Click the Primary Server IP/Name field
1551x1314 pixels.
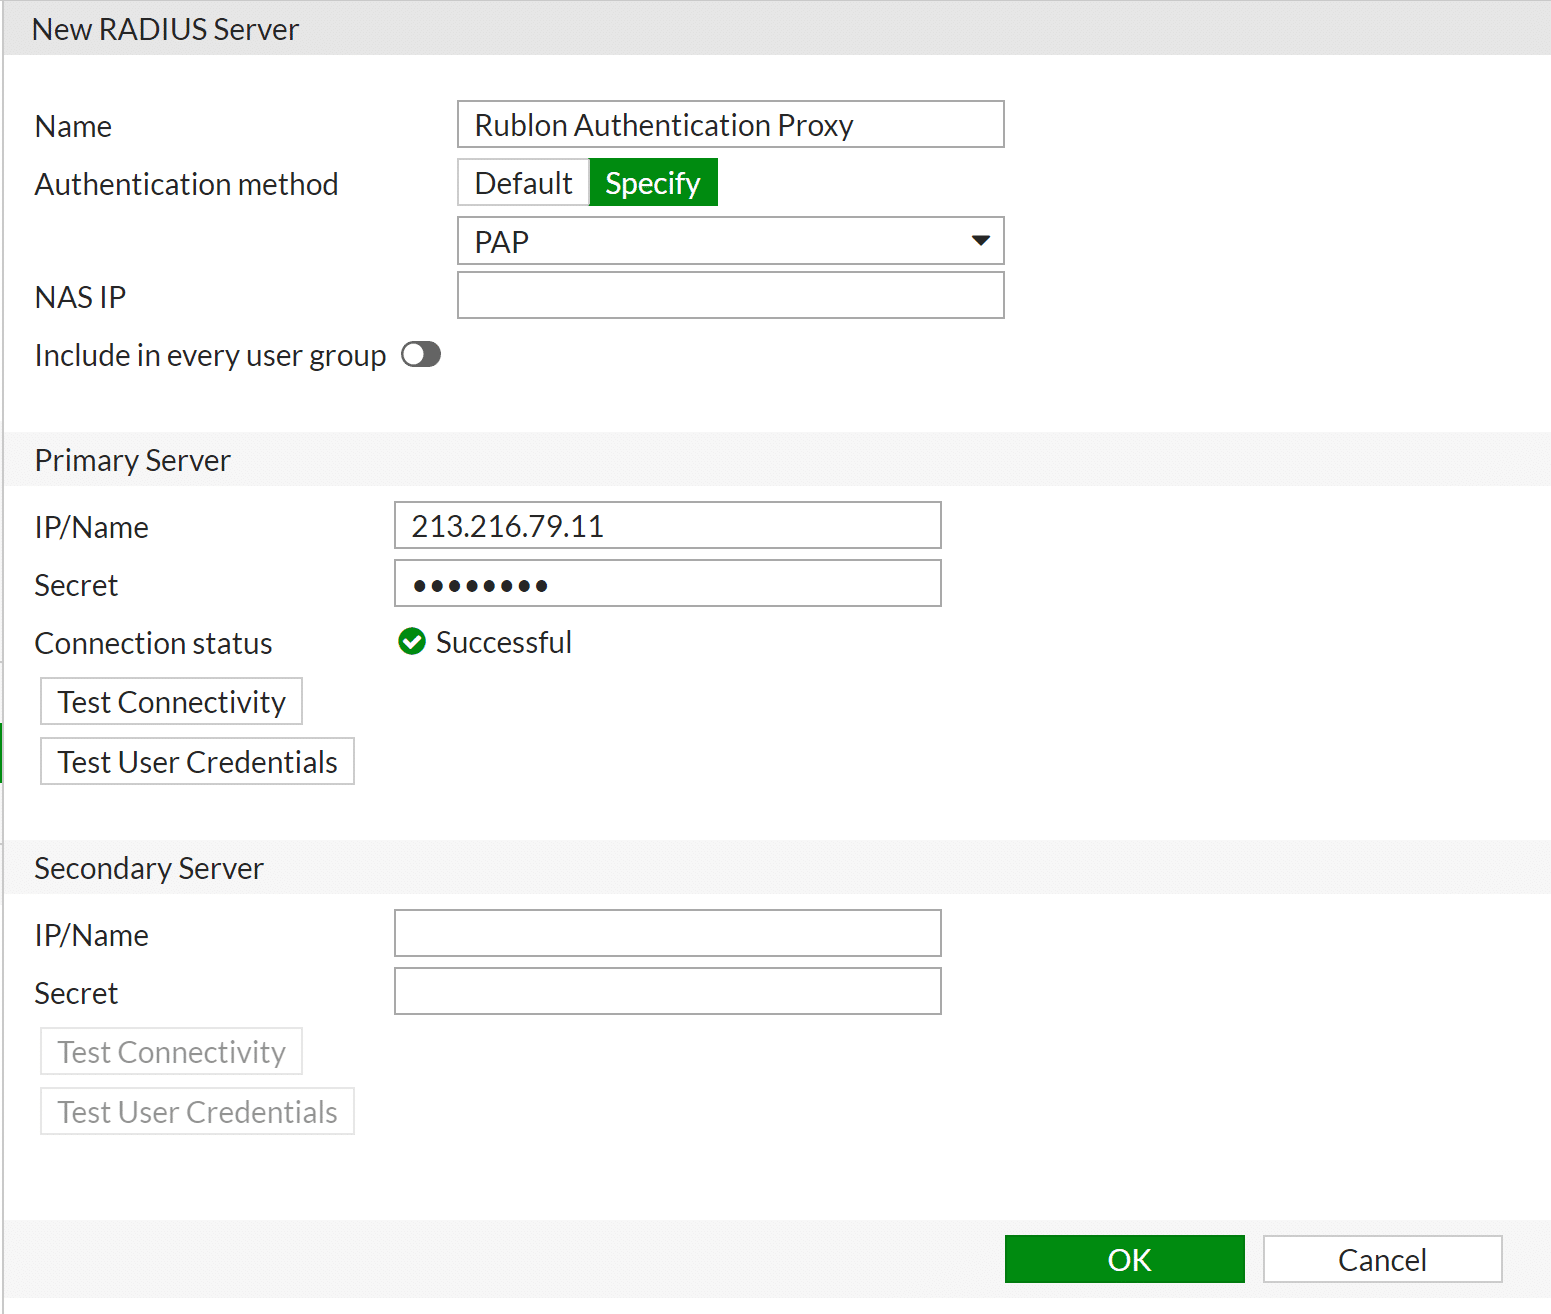coord(667,526)
